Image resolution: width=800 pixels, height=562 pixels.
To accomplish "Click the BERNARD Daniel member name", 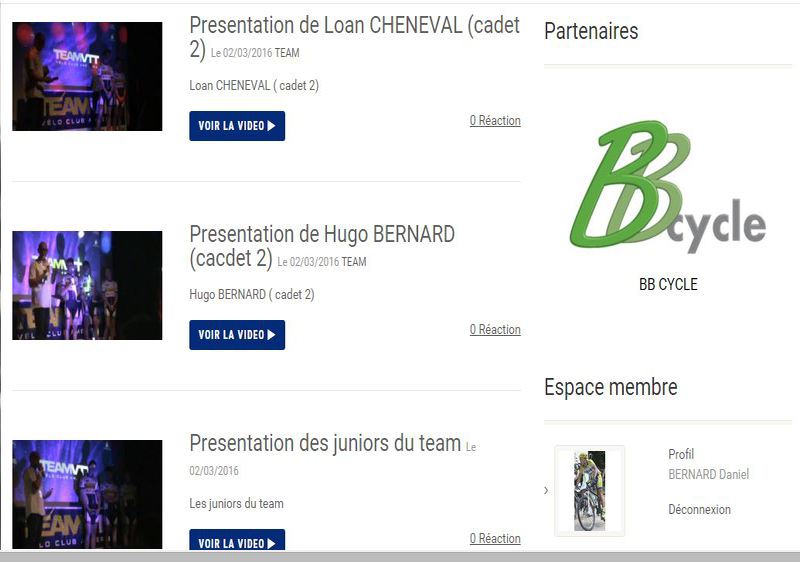I will 709,474.
